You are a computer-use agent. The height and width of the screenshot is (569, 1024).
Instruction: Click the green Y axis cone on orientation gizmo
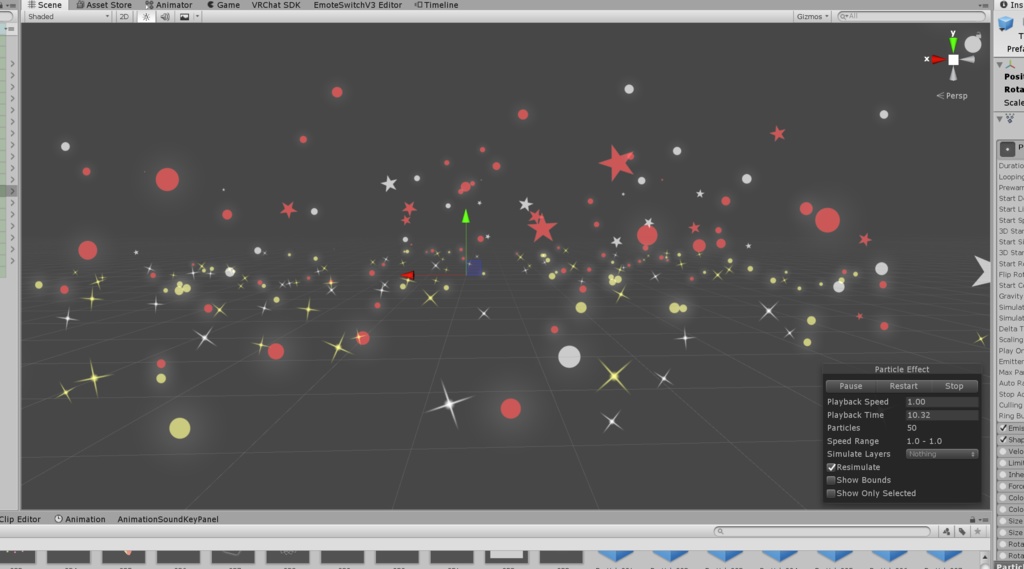pos(953,44)
